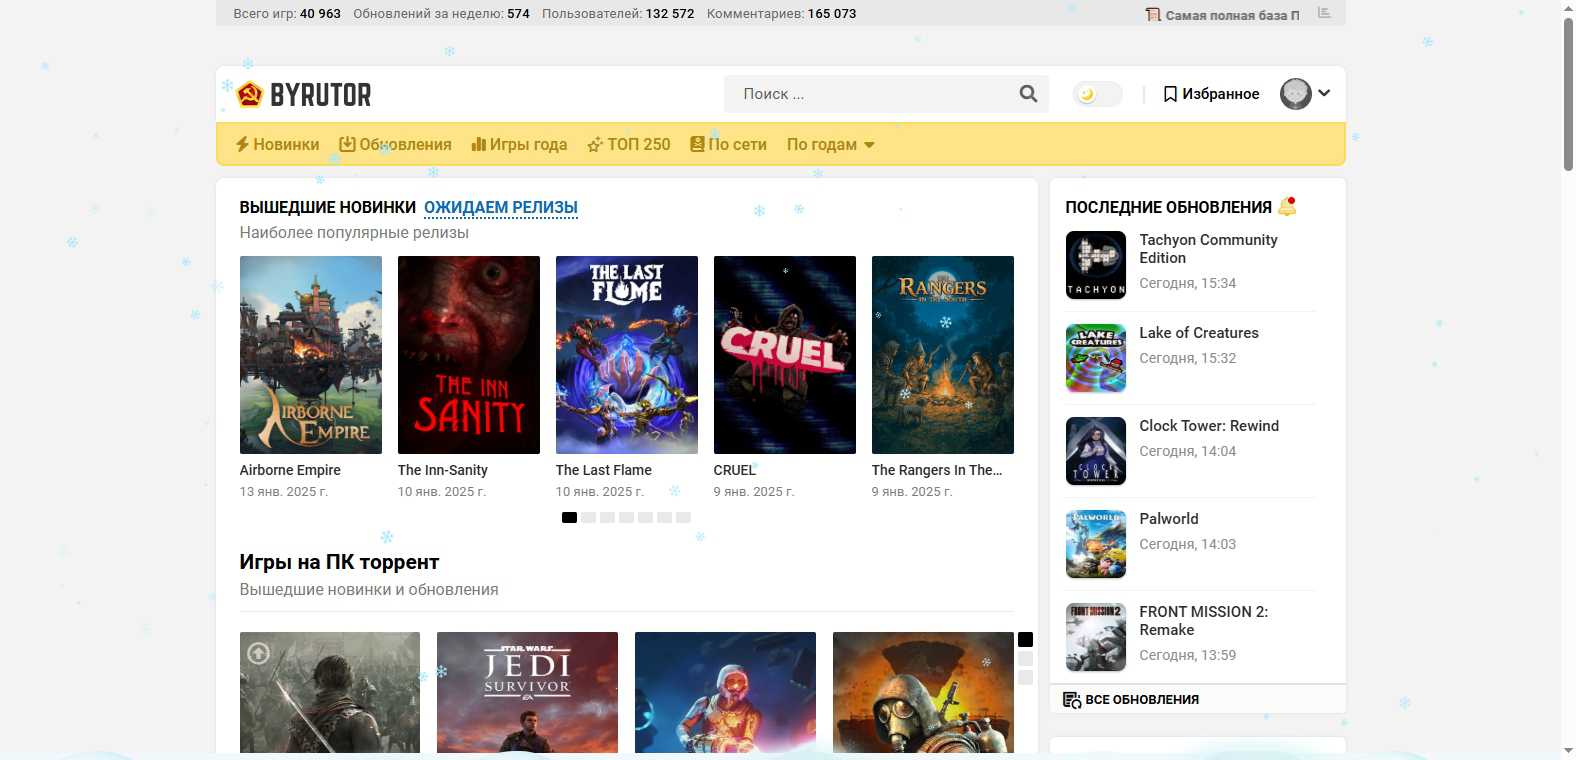Click the BYRUTOR star logo icon
Image resolution: width=1576 pixels, height=760 pixels.
pos(250,94)
